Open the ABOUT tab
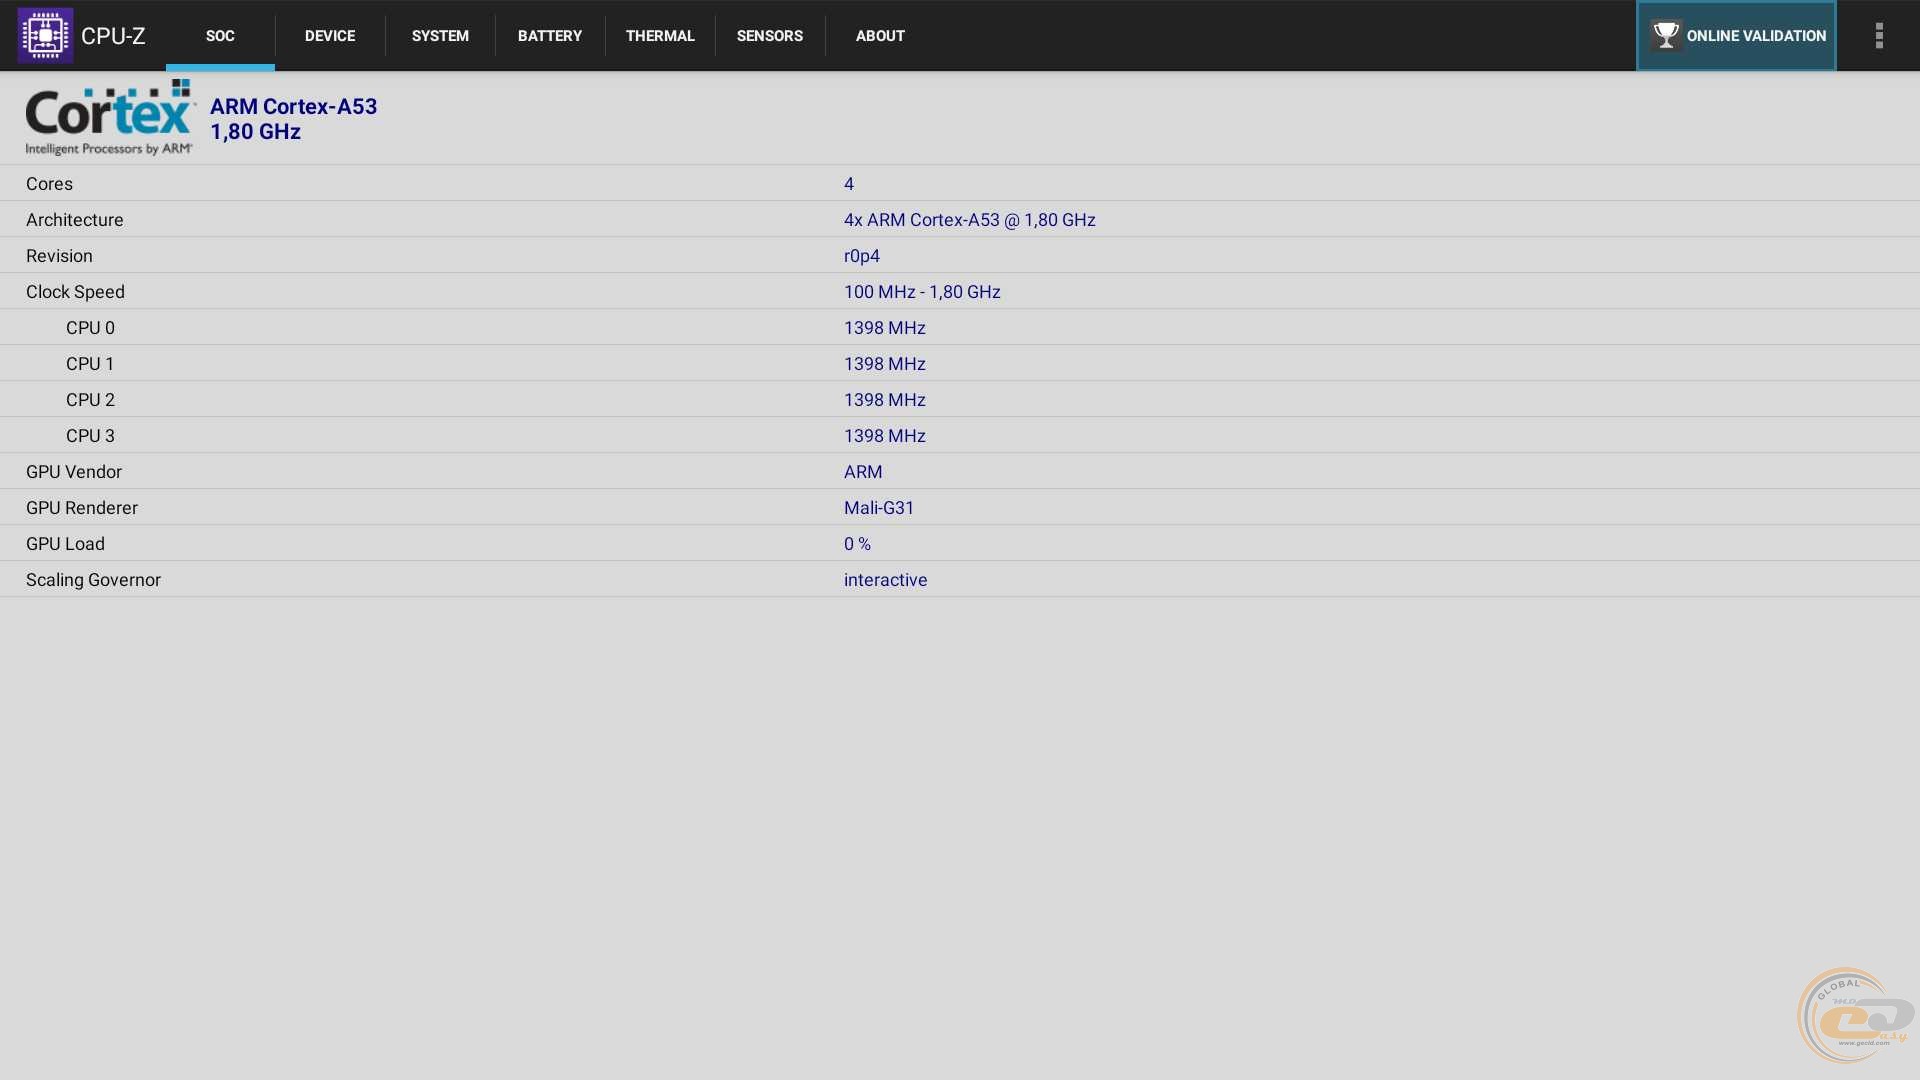This screenshot has width=1920, height=1080. [x=880, y=36]
